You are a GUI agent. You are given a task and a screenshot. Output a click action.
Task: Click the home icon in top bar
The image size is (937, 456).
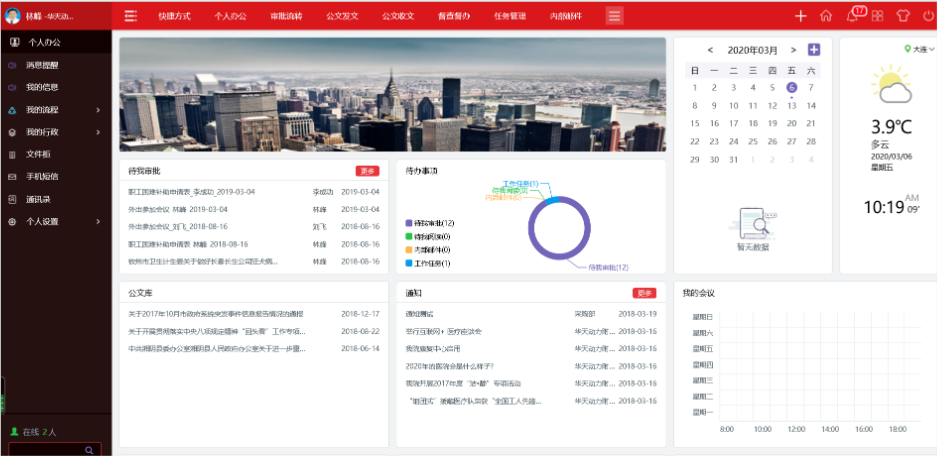[x=825, y=16]
